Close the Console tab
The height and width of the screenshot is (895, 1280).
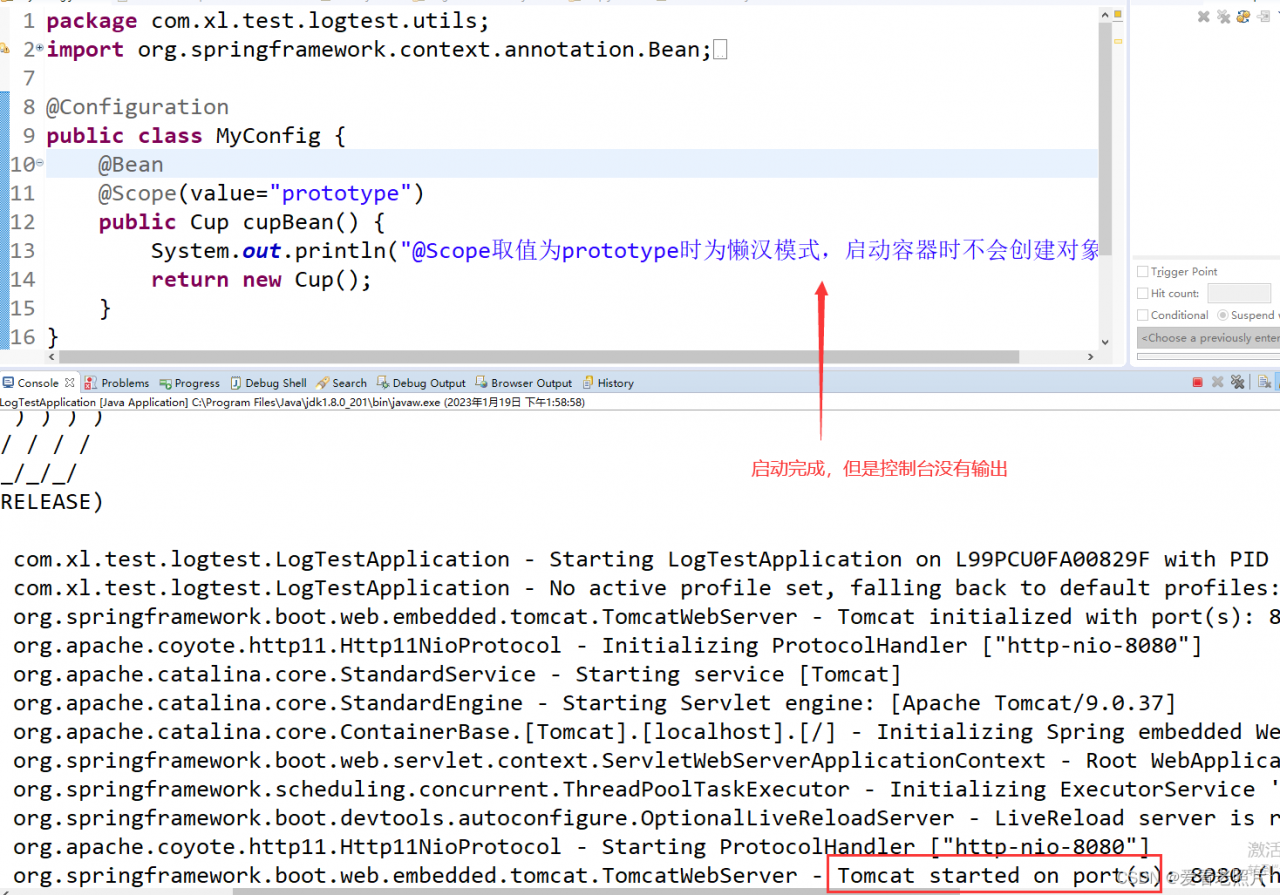point(70,382)
